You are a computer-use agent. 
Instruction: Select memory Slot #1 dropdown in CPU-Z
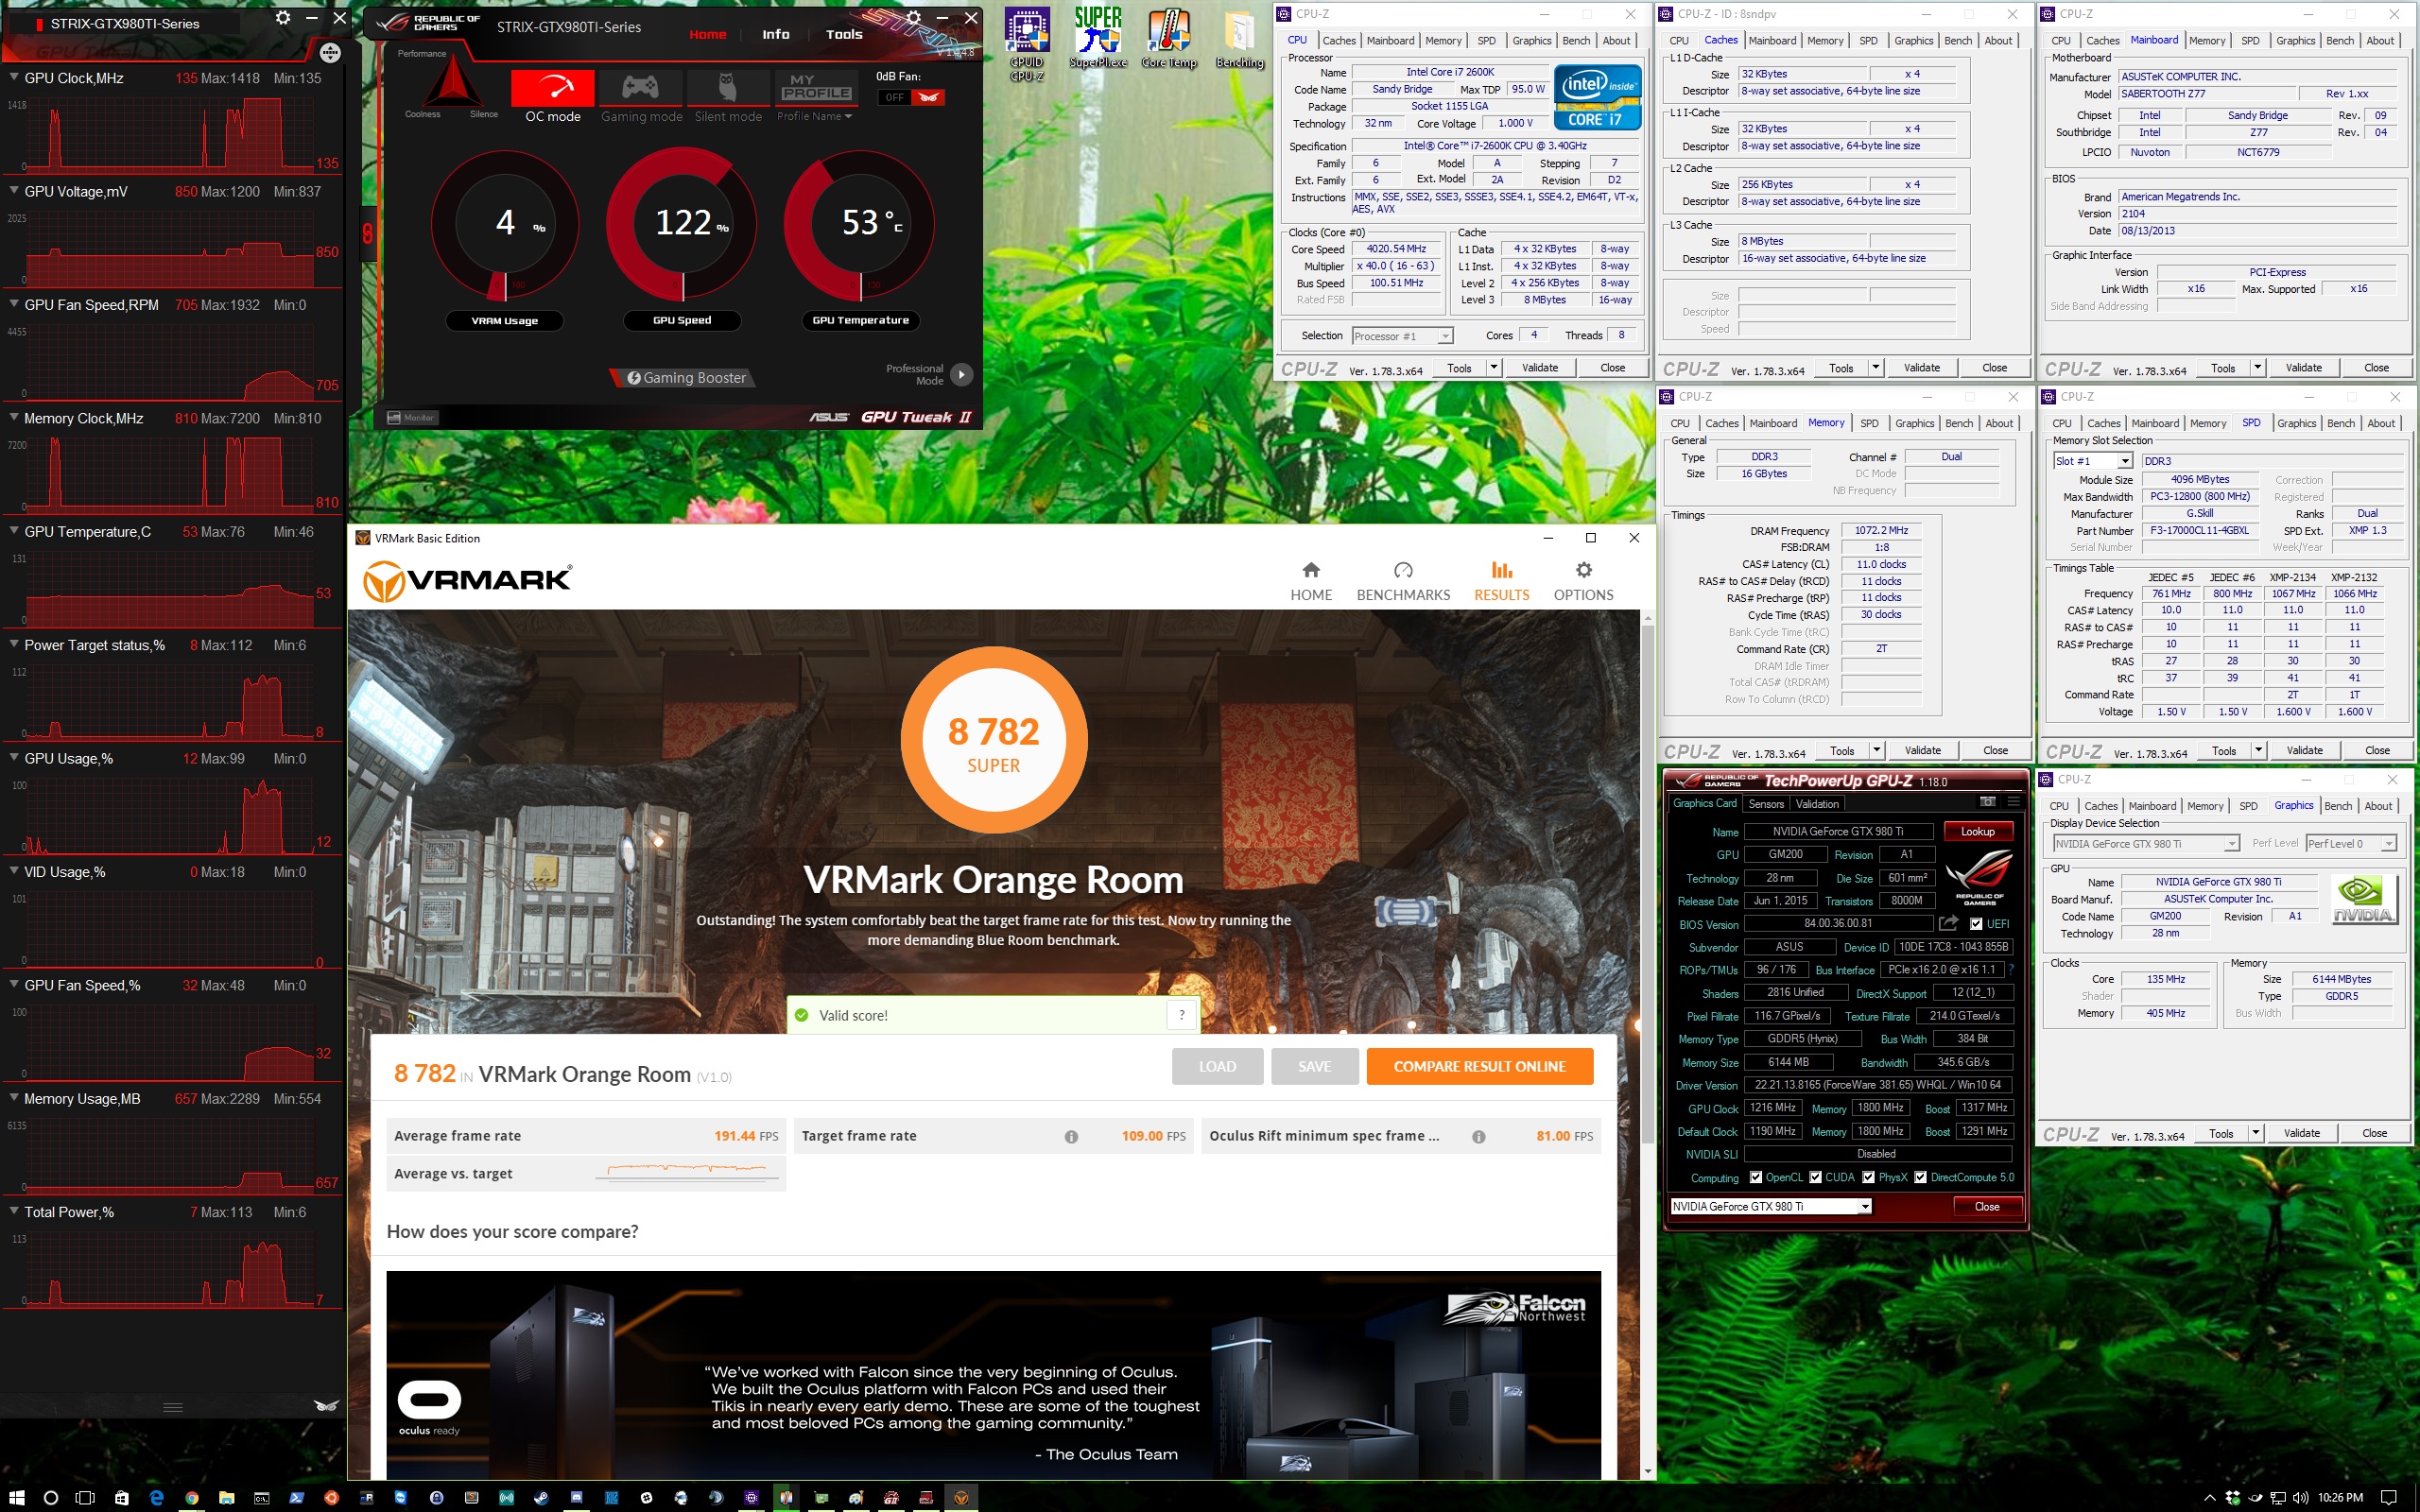[2093, 461]
